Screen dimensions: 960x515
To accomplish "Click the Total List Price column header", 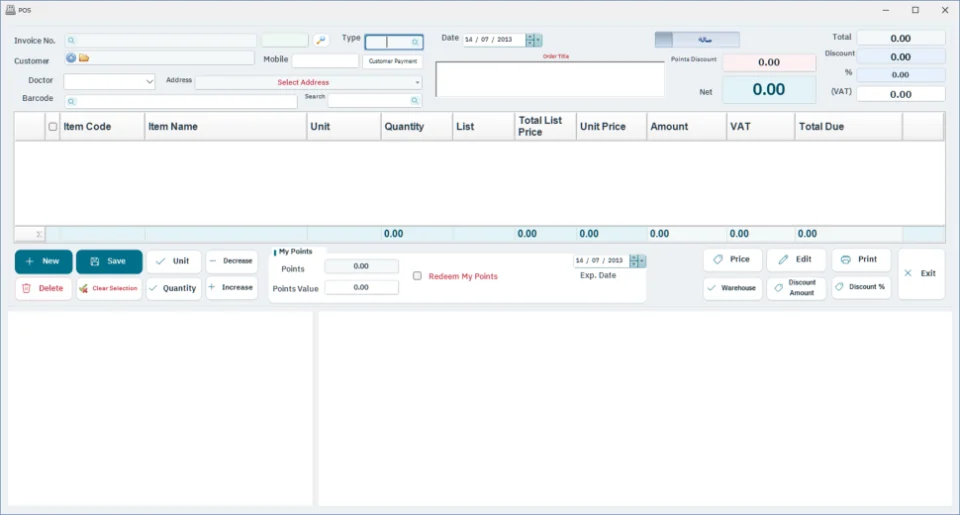I will [546, 127].
